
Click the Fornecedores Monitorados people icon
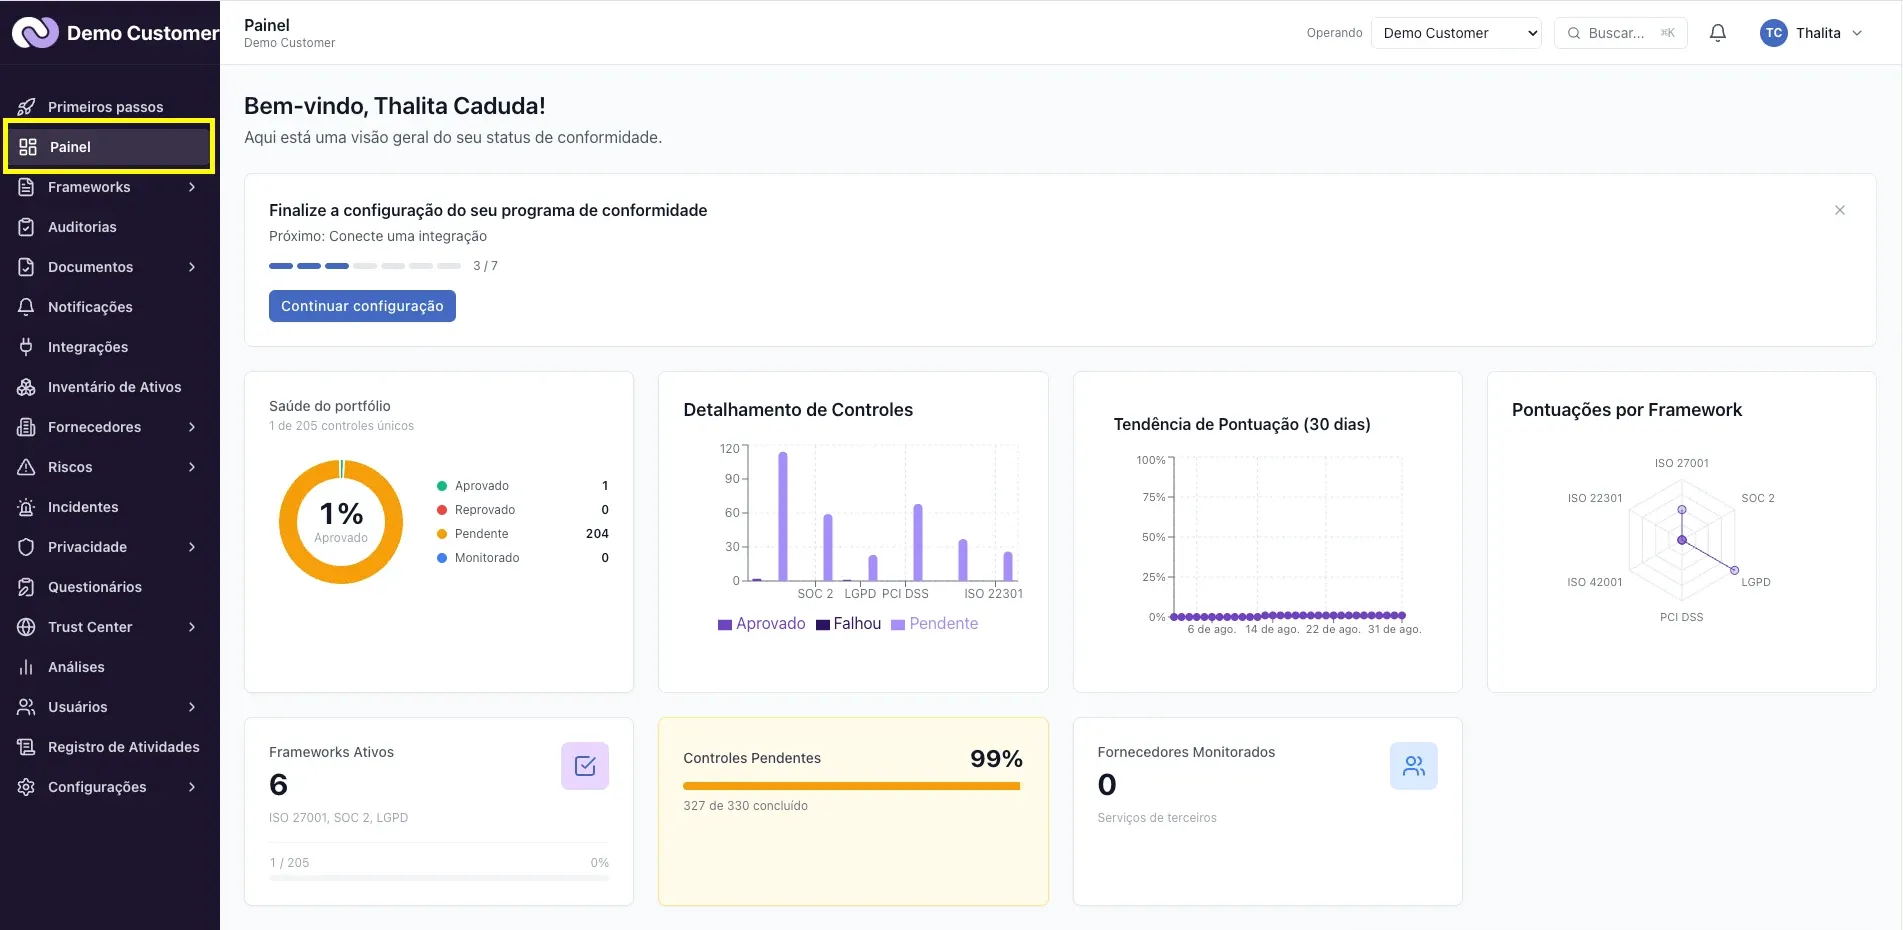click(x=1414, y=766)
